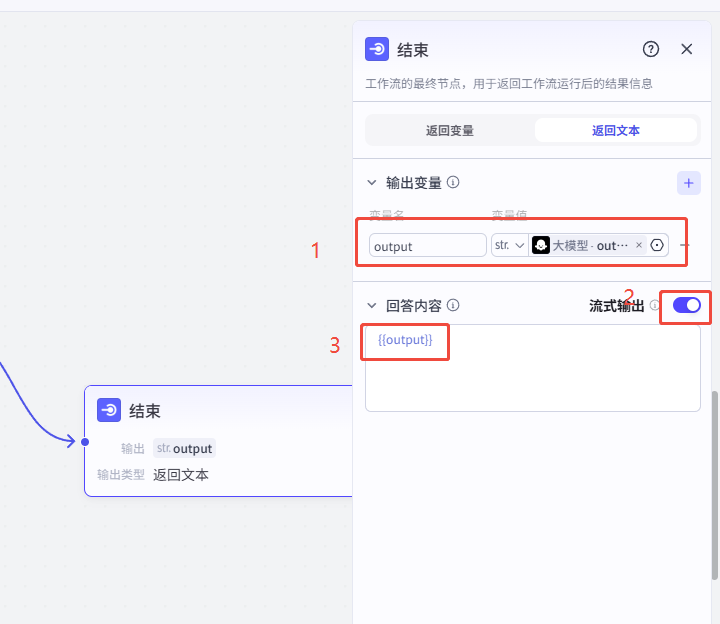Click the hexagon variable selector icon

(x=657, y=246)
